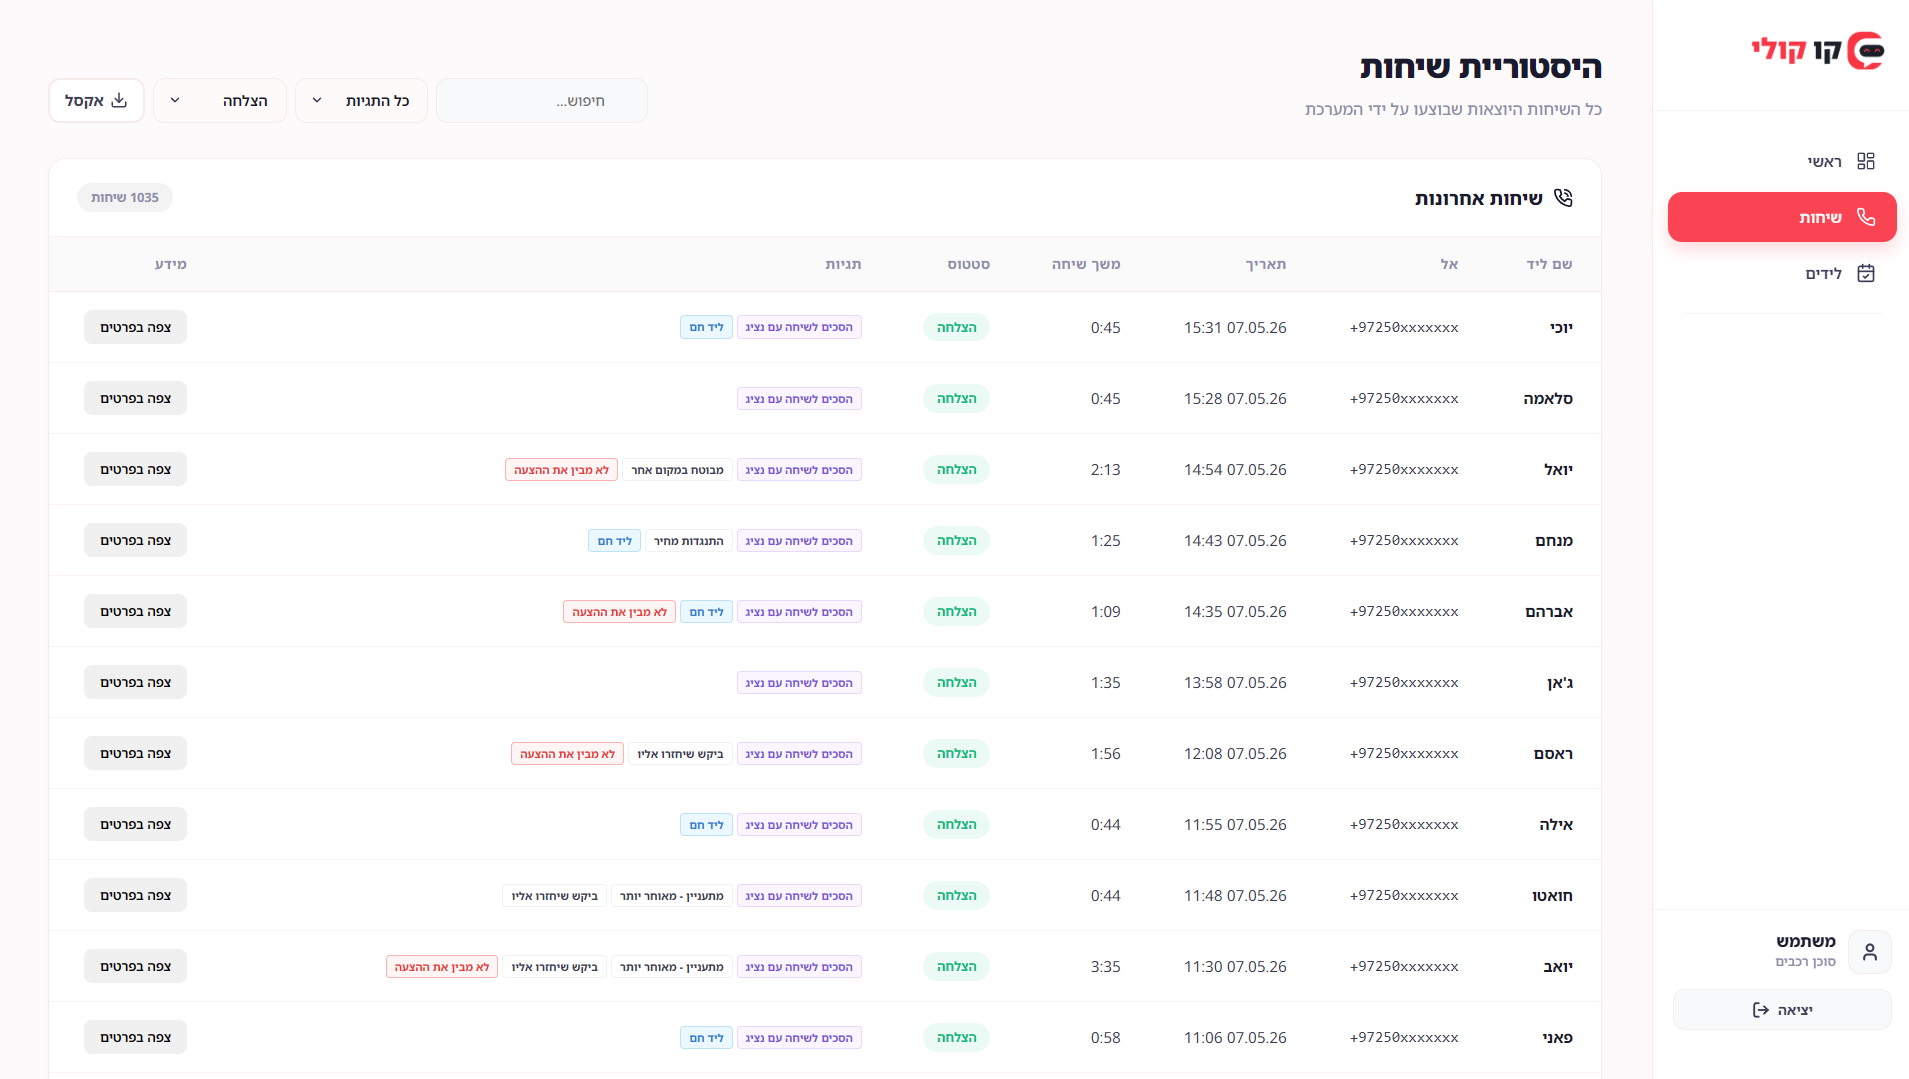This screenshot has height=1079, width=1909.
Task: Click the logout arrow icon in יציאה
Action: [1761, 1010]
